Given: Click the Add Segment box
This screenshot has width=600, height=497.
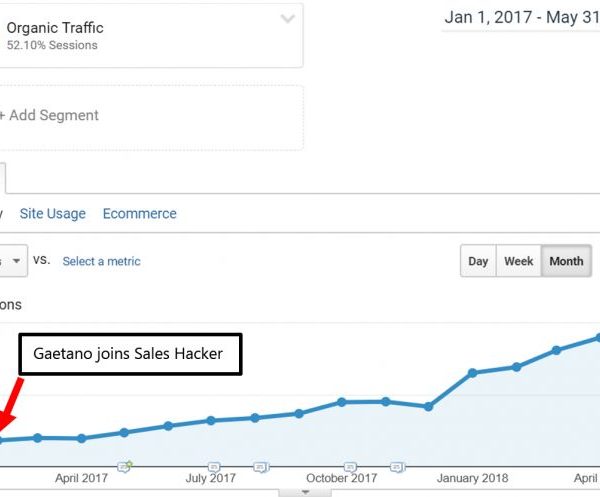Looking at the screenshot, I should (x=150, y=117).
